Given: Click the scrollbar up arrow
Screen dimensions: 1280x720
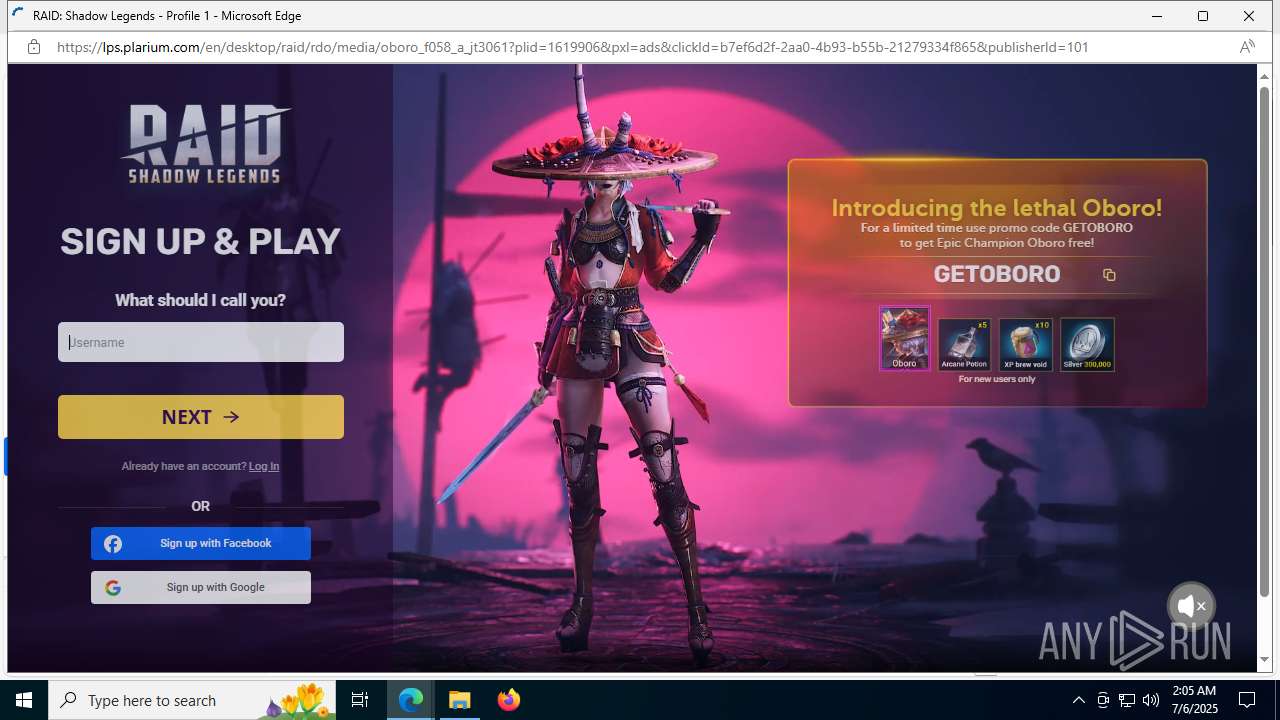Looking at the screenshot, I should coord(1264,76).
